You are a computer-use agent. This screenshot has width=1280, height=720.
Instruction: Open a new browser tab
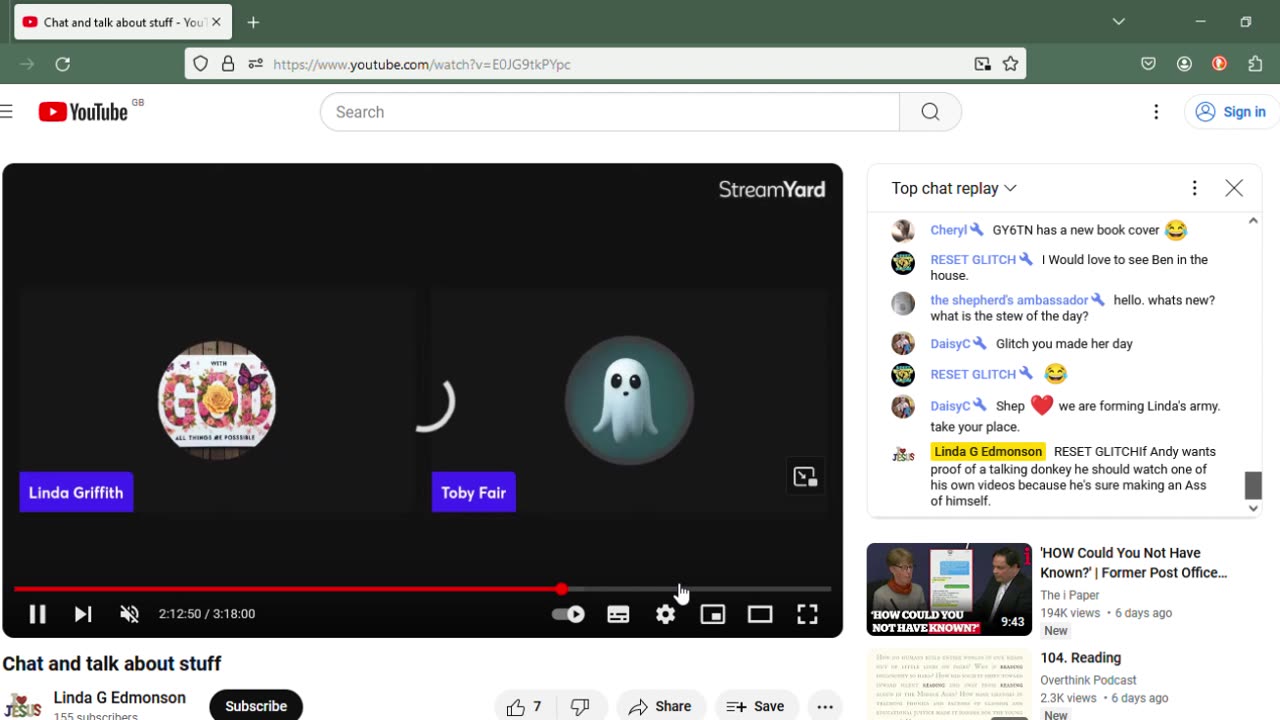(253, 22)
